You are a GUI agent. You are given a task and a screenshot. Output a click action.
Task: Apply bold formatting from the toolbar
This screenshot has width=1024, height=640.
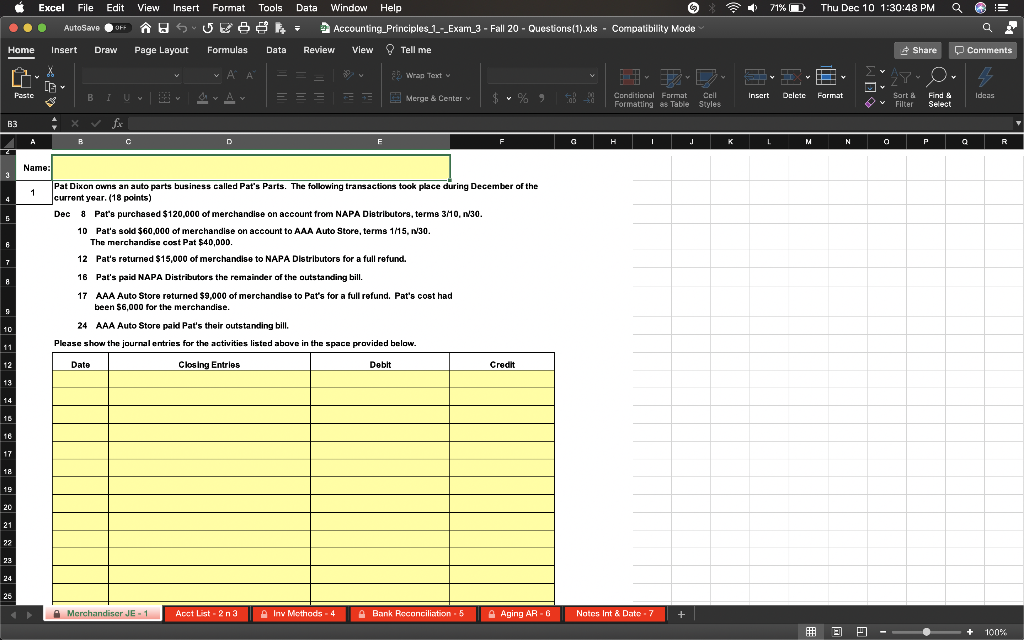91,97
